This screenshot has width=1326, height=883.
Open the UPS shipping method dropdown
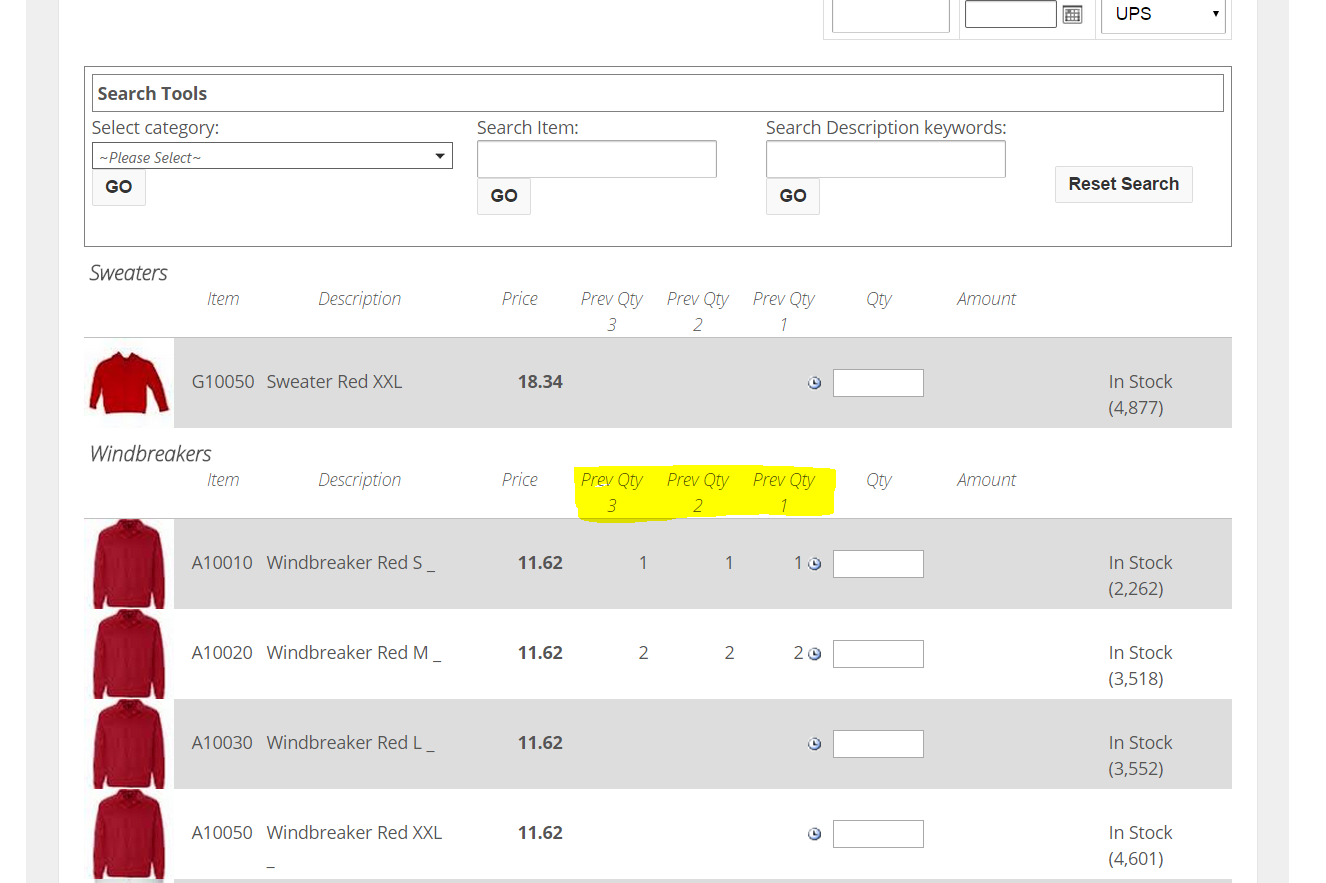tap(1163, 15)
